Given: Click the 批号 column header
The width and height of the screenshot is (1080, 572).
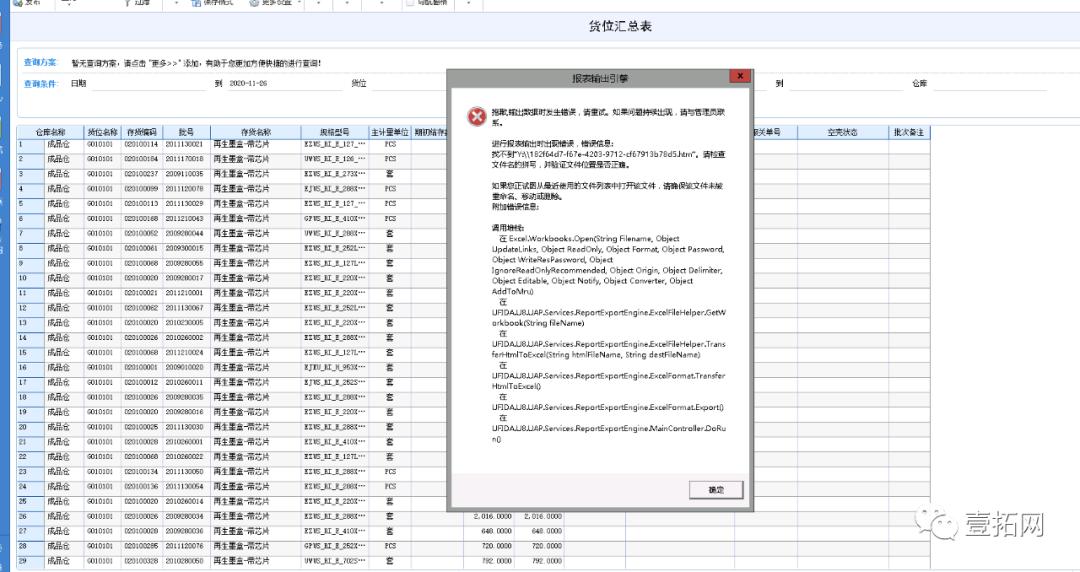Looking at the screenshot, I should click(186, 132).
